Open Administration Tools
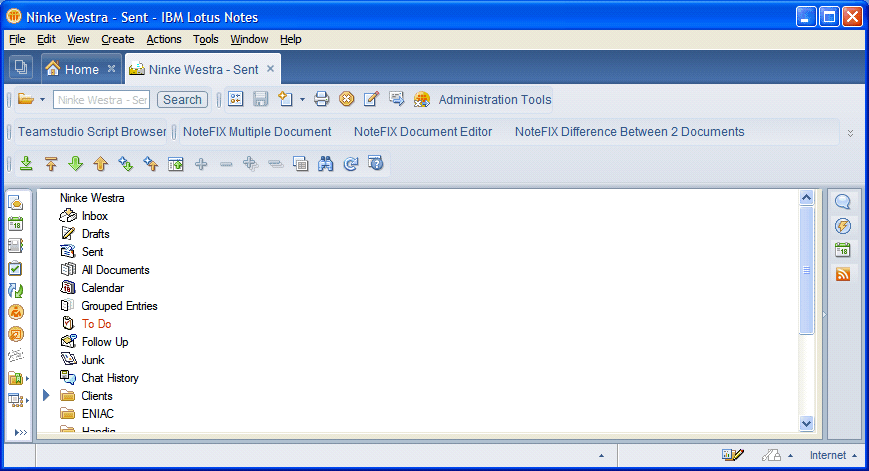Image resolution: width=869 pixels, height=471 pixels. (x=495, y=100)
